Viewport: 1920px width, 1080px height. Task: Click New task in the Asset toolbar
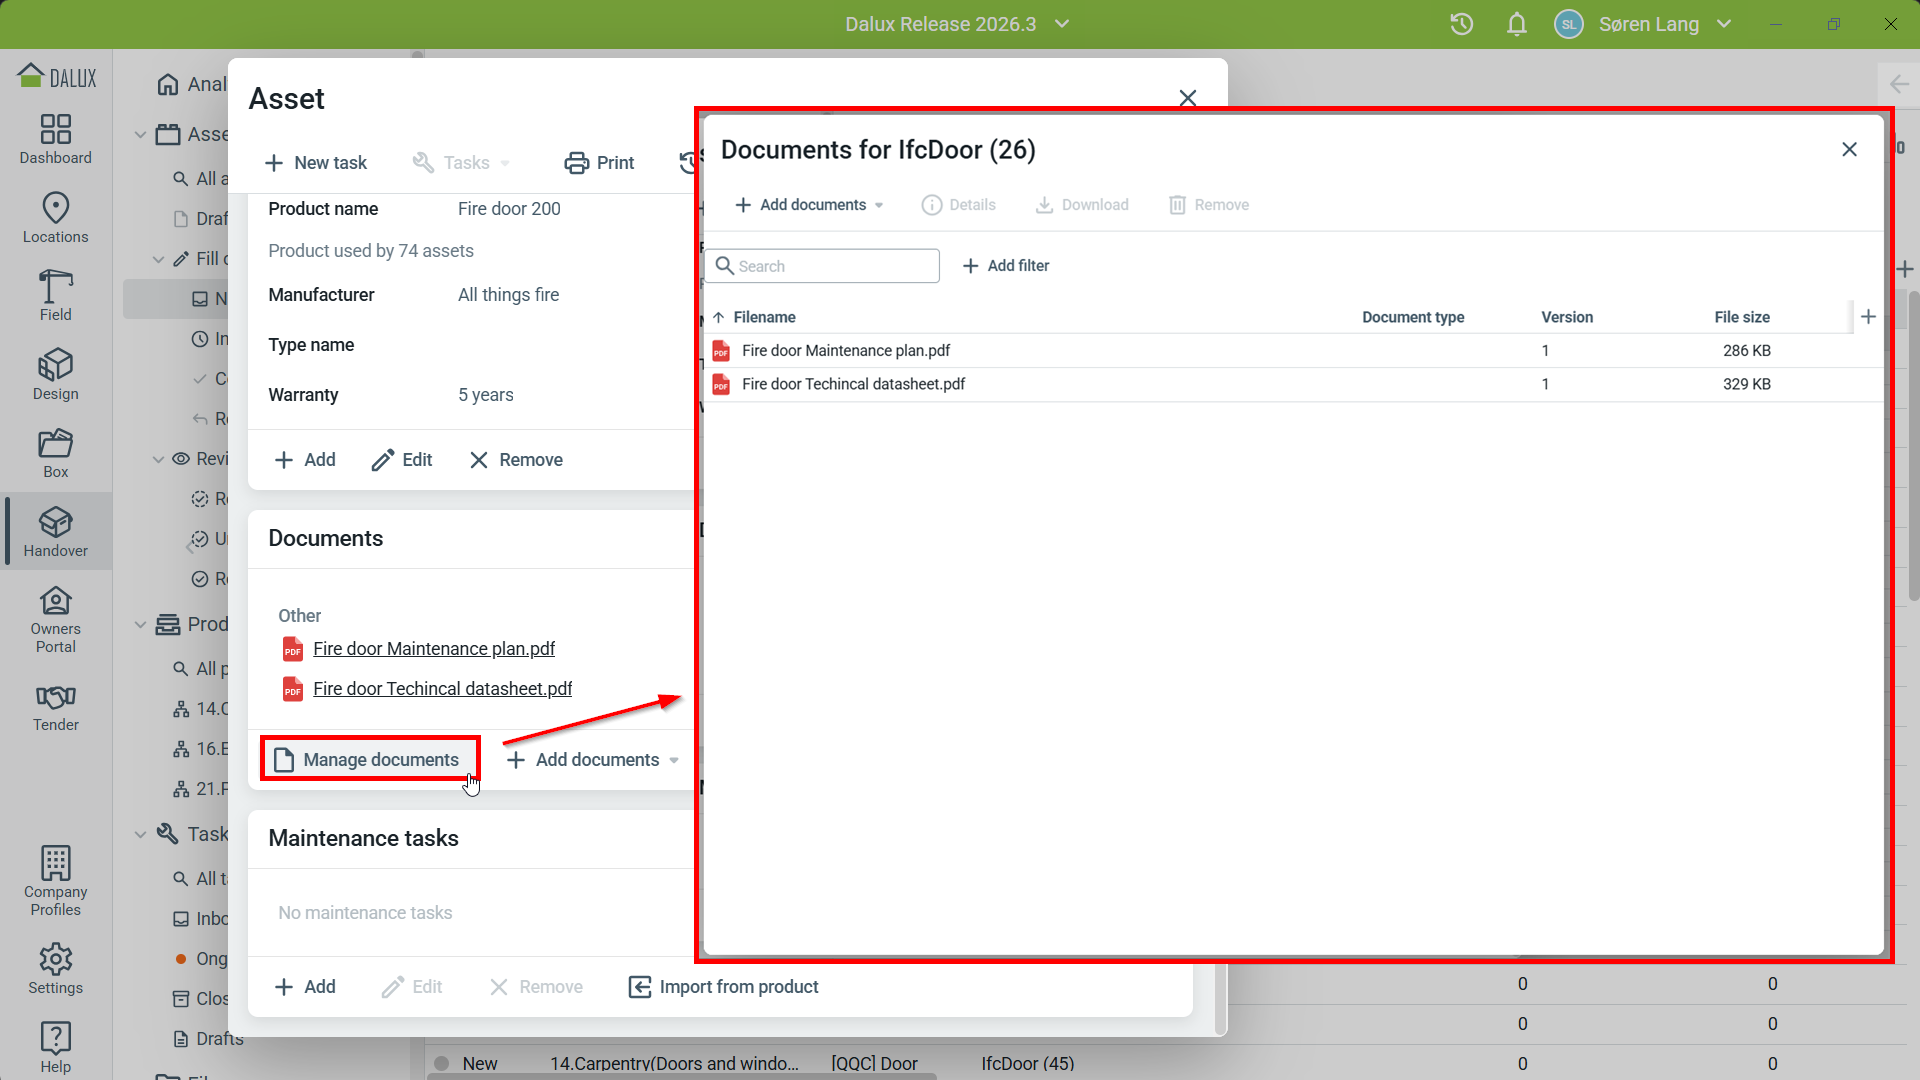316,163
